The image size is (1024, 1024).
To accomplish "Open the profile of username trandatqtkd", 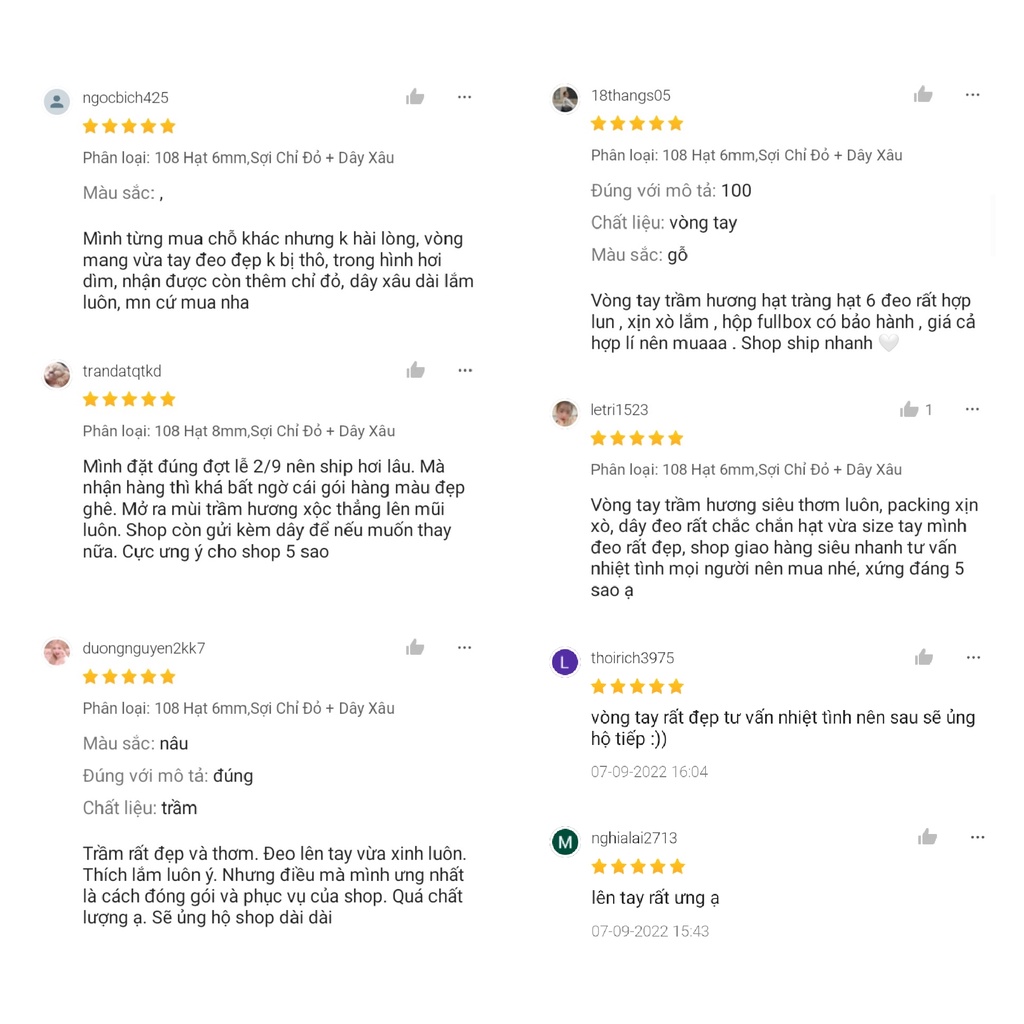I will (122, 371).
